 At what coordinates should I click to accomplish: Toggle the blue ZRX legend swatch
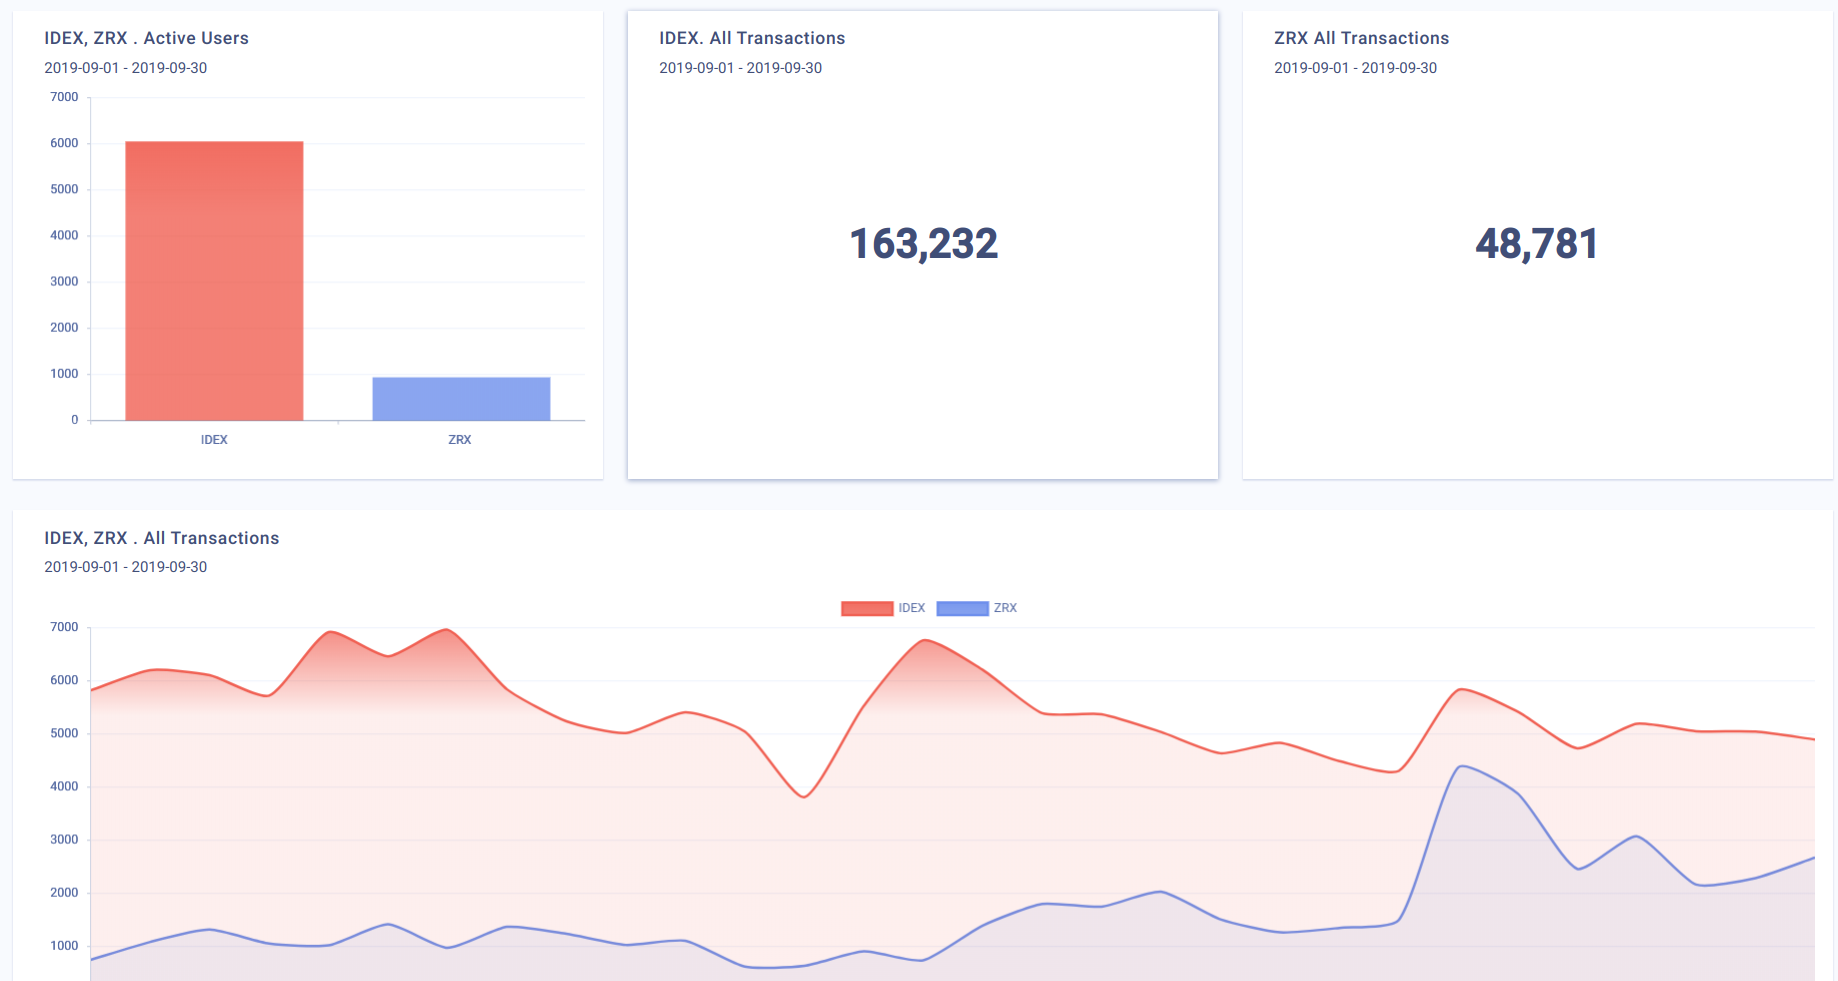tap(962, 608)
